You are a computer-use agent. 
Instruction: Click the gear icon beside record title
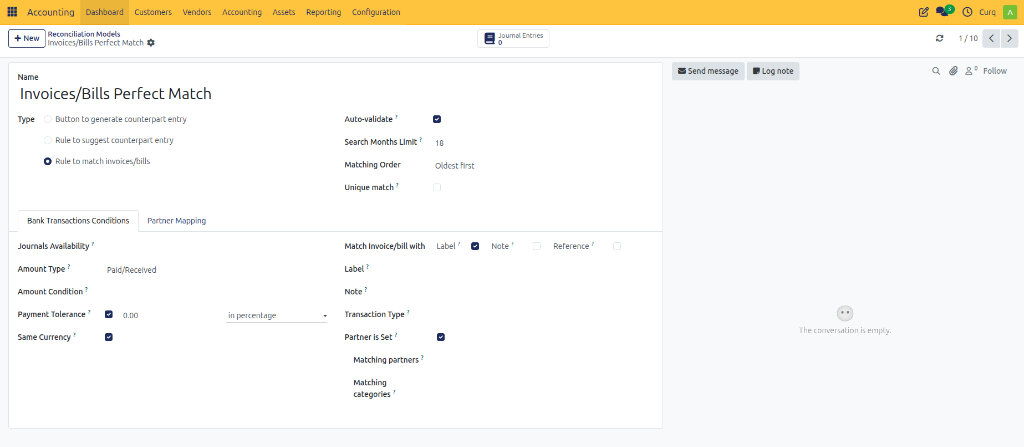coord(151,42)
